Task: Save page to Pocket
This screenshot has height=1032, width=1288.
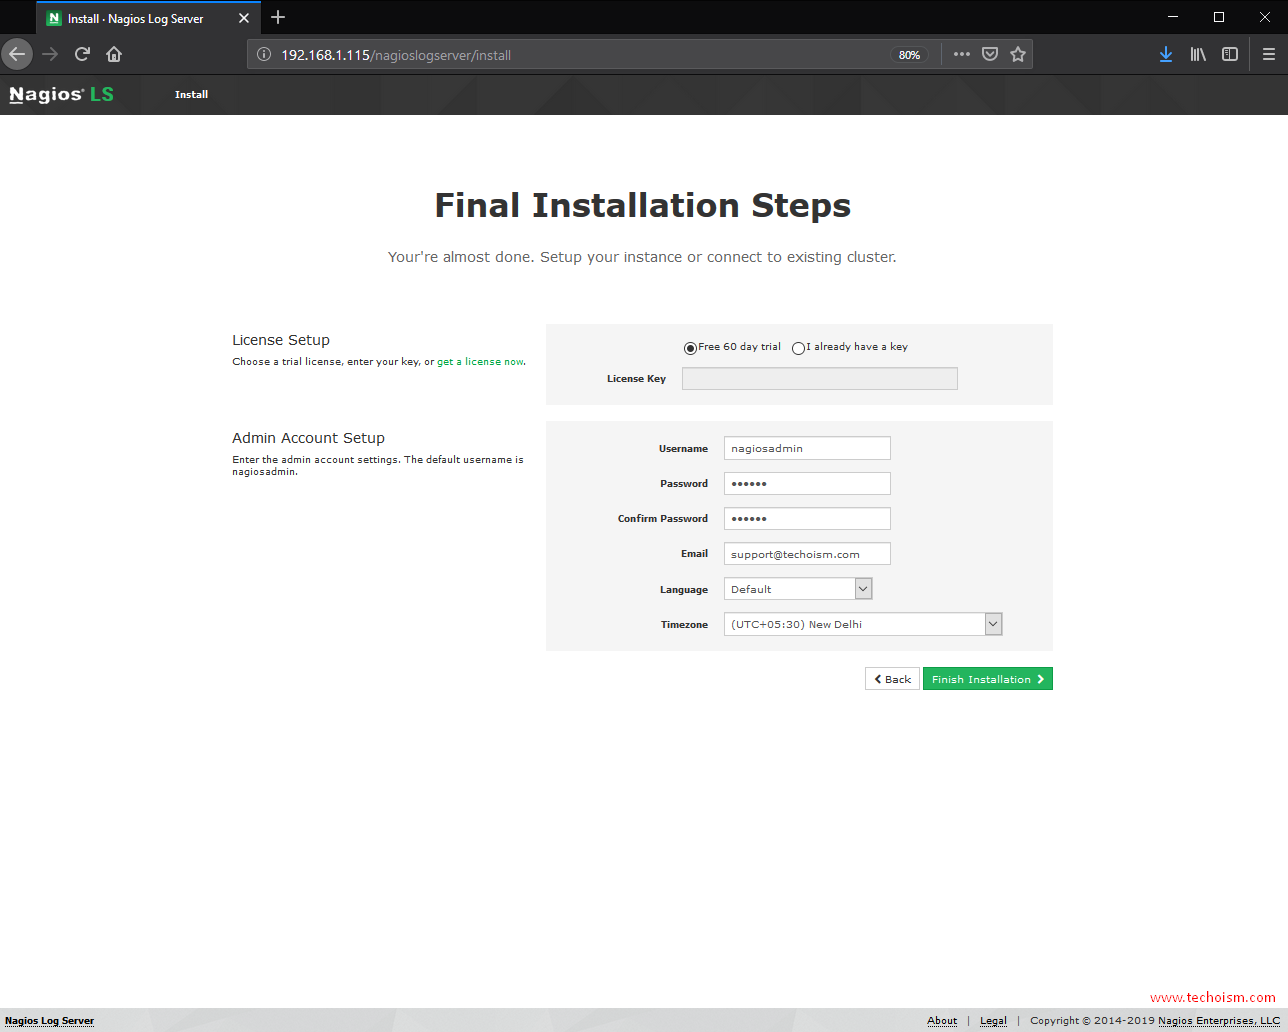Action: 990,54
